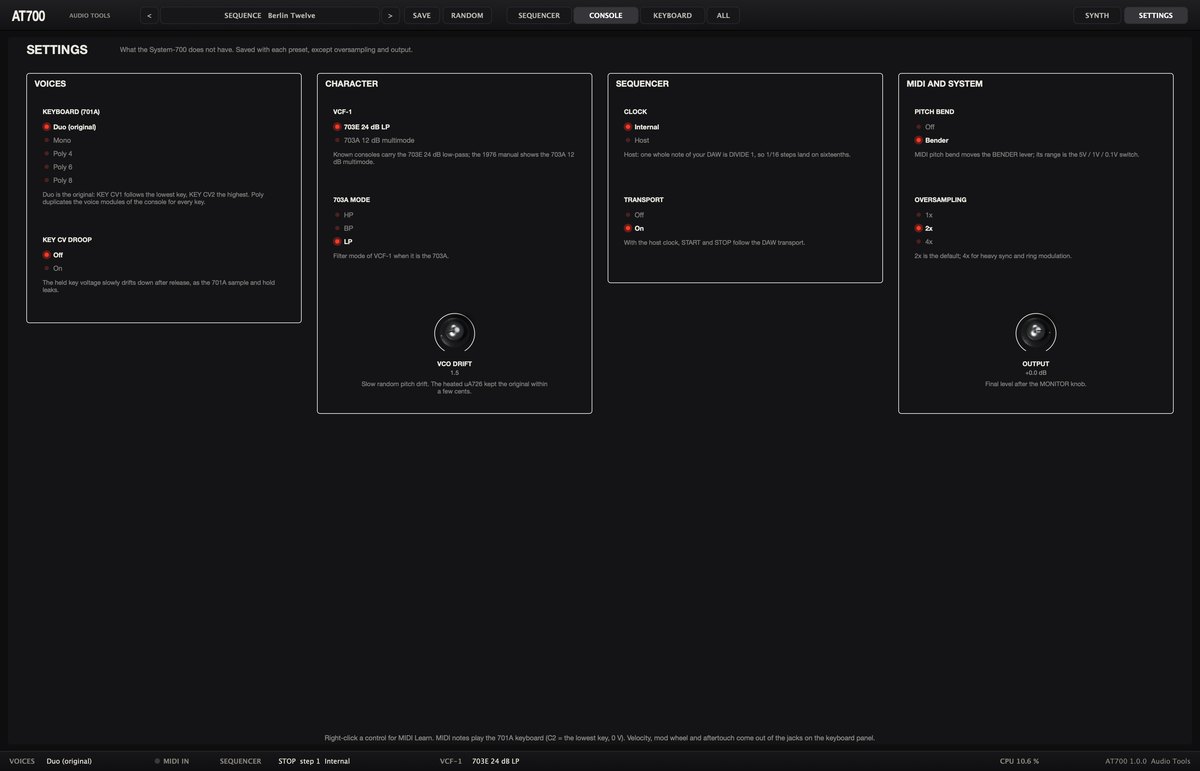Click the Output level knob
Image resolution: width=1200 pixels, height=771 pixels.
pyautogui.click(x=1035, y=333)
